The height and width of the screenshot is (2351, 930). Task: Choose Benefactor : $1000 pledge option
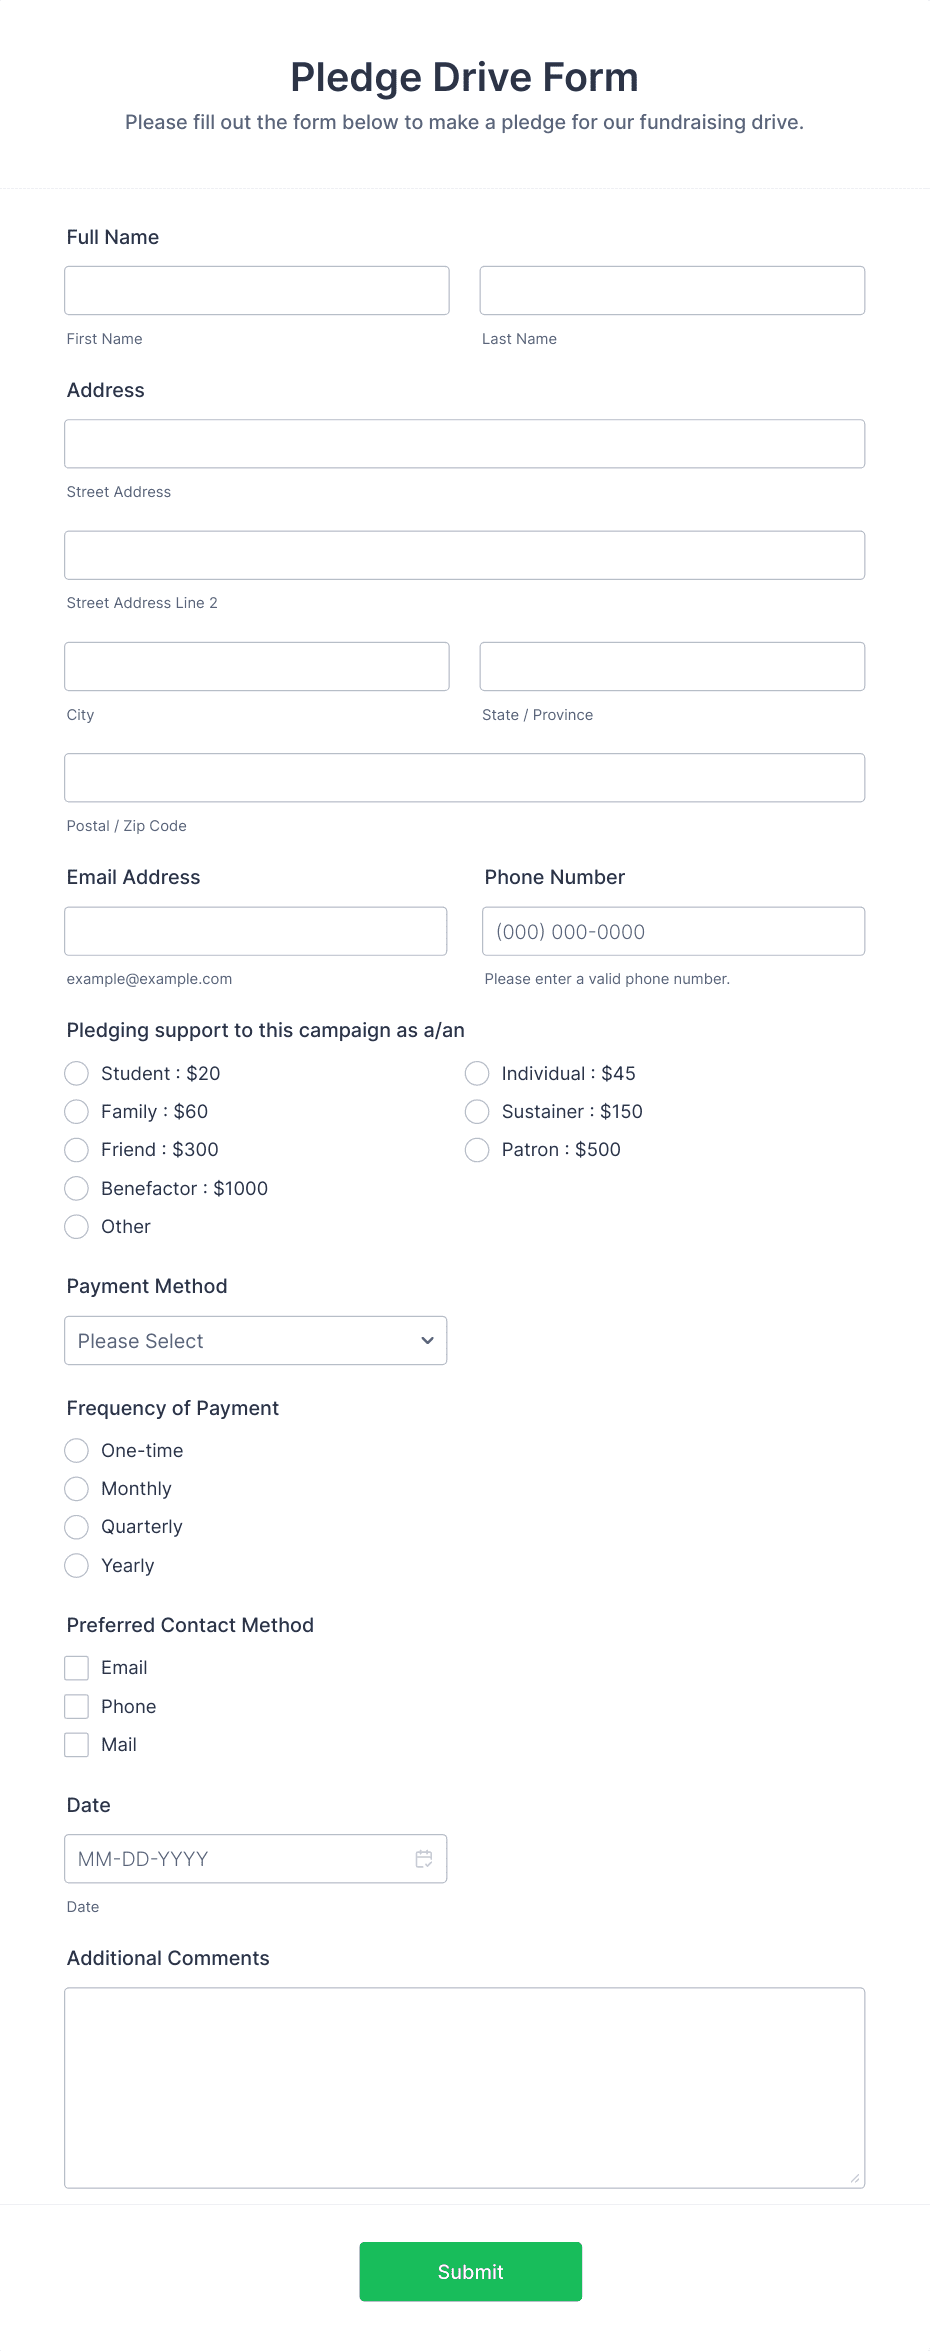coord(76,1188)
